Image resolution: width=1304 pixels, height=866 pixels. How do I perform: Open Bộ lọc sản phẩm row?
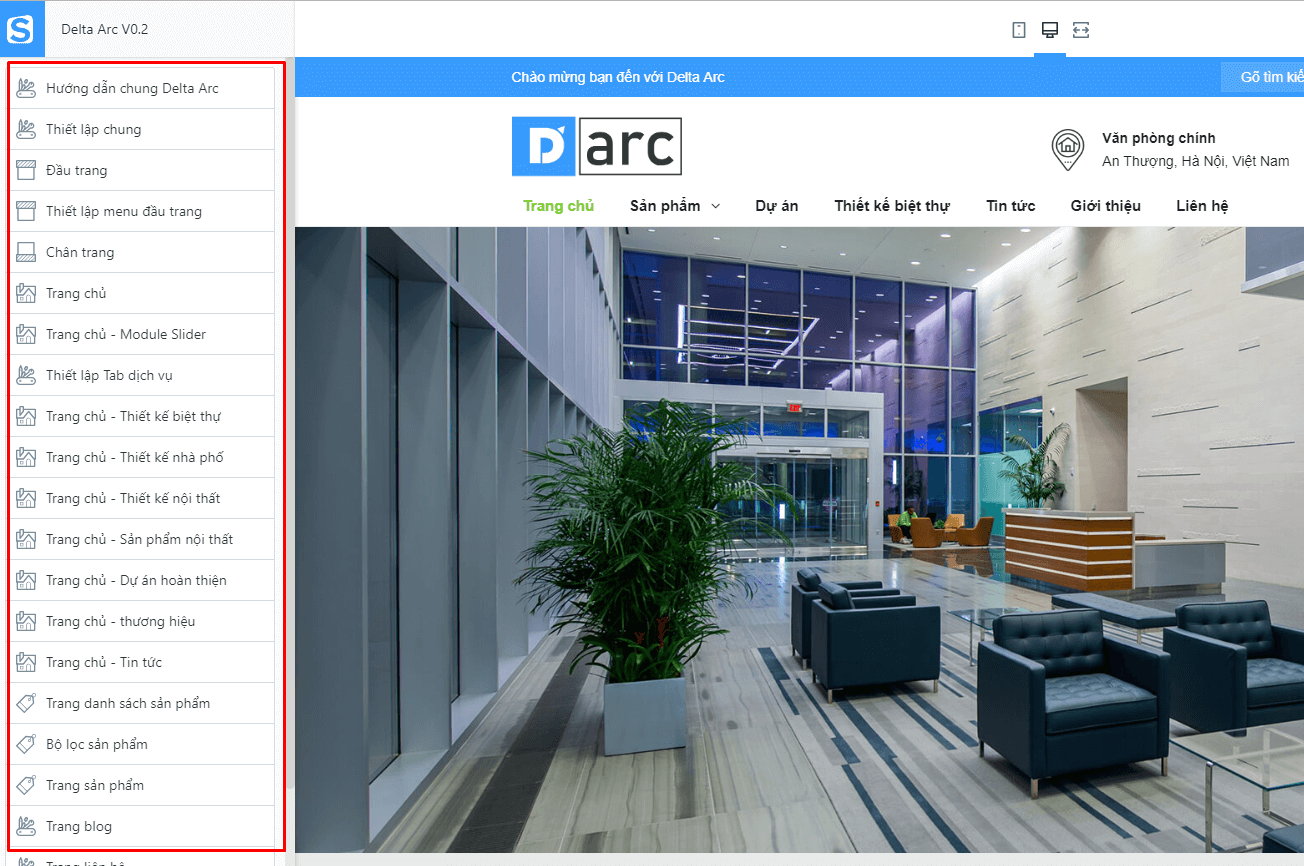(142, 744)
